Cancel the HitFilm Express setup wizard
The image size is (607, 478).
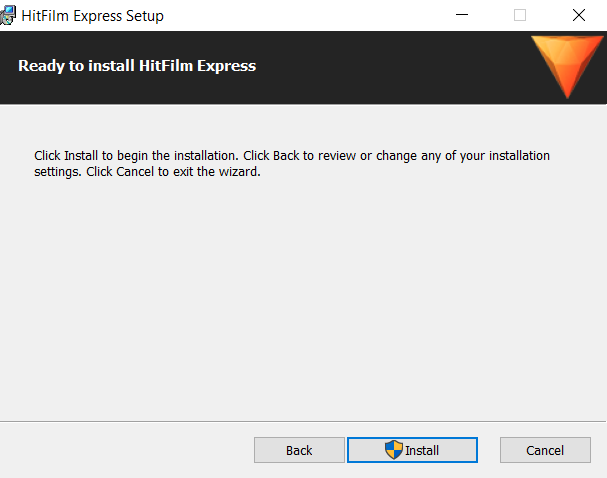(x=545, y=450)
